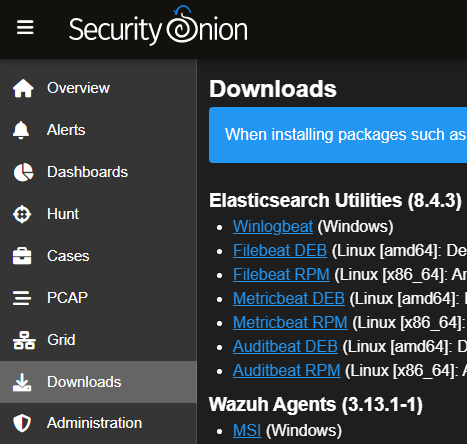The width and height of the screenshot is (467, 444).
Task: Open the Administration menu item
Action: (98, 423)
